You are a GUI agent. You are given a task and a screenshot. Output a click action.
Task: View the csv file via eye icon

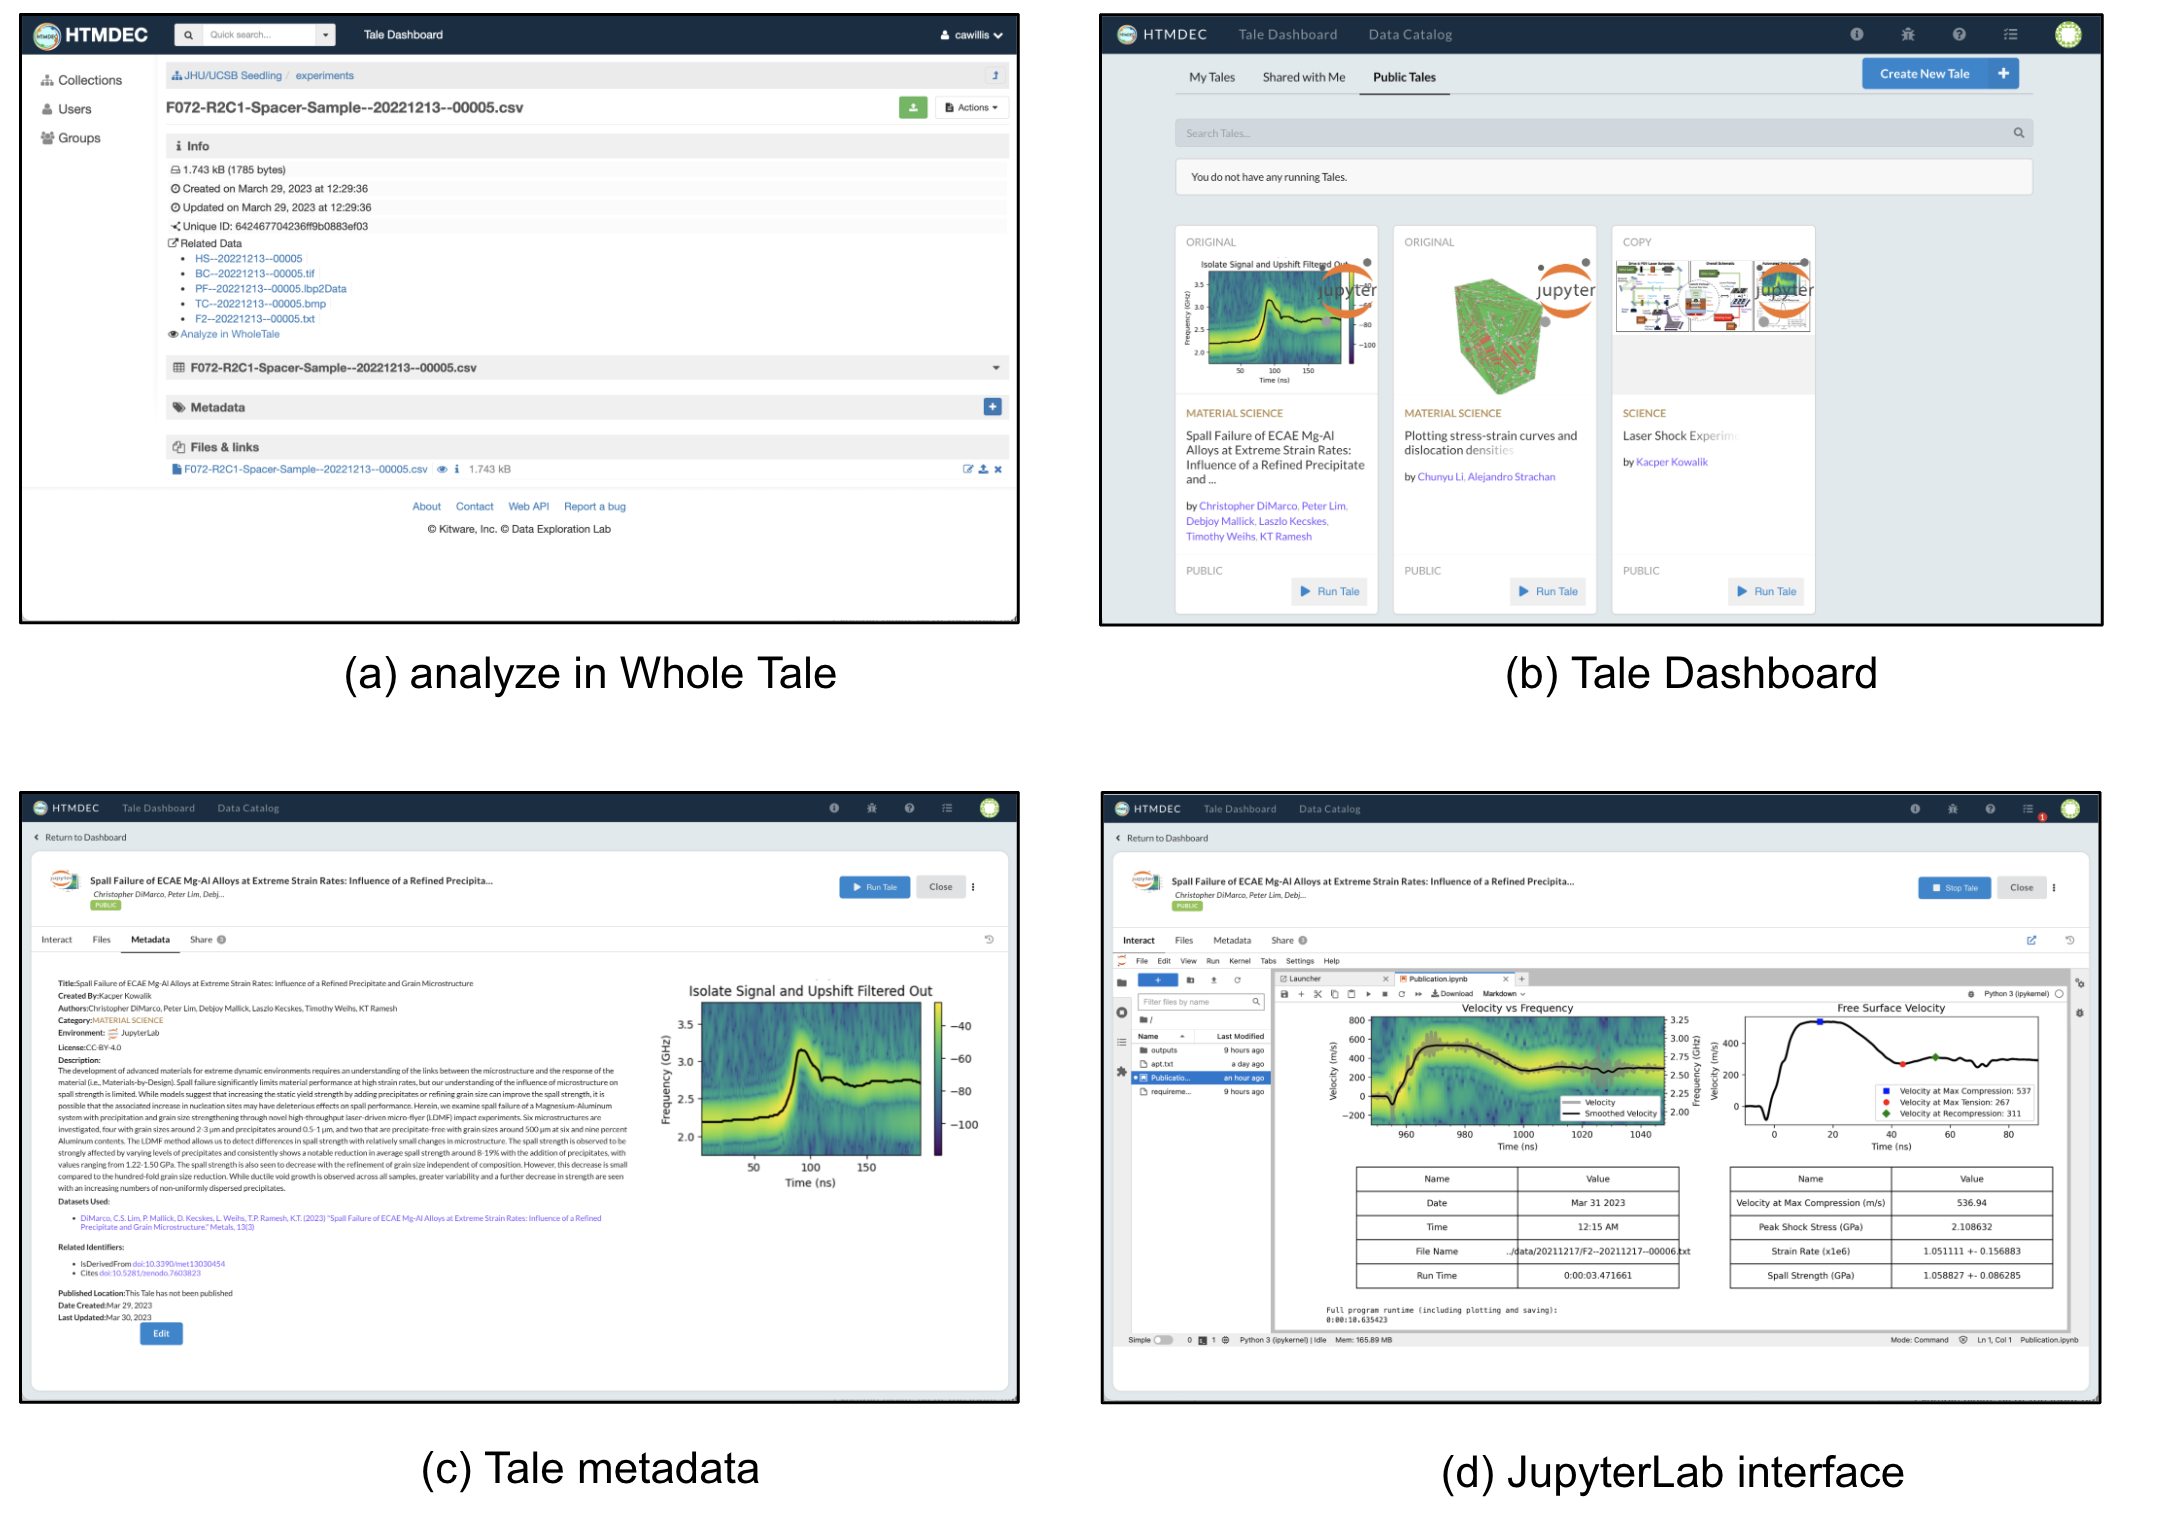[x=442, y=469]
